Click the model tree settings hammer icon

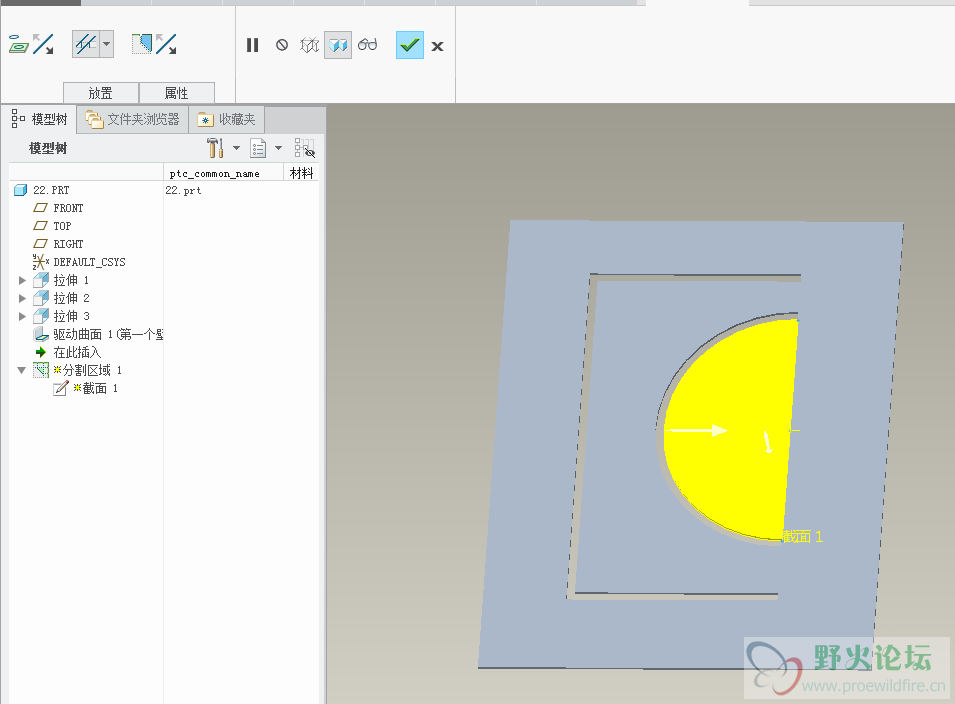[215, 148]
